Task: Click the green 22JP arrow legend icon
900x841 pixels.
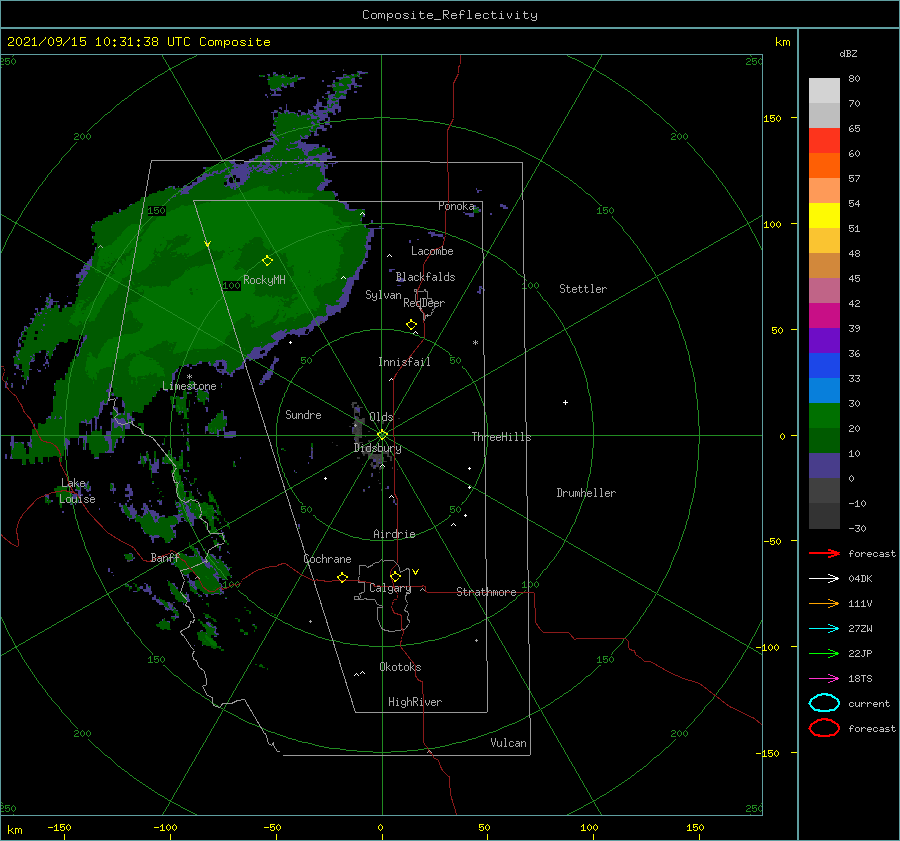Action: click(824, 653)
